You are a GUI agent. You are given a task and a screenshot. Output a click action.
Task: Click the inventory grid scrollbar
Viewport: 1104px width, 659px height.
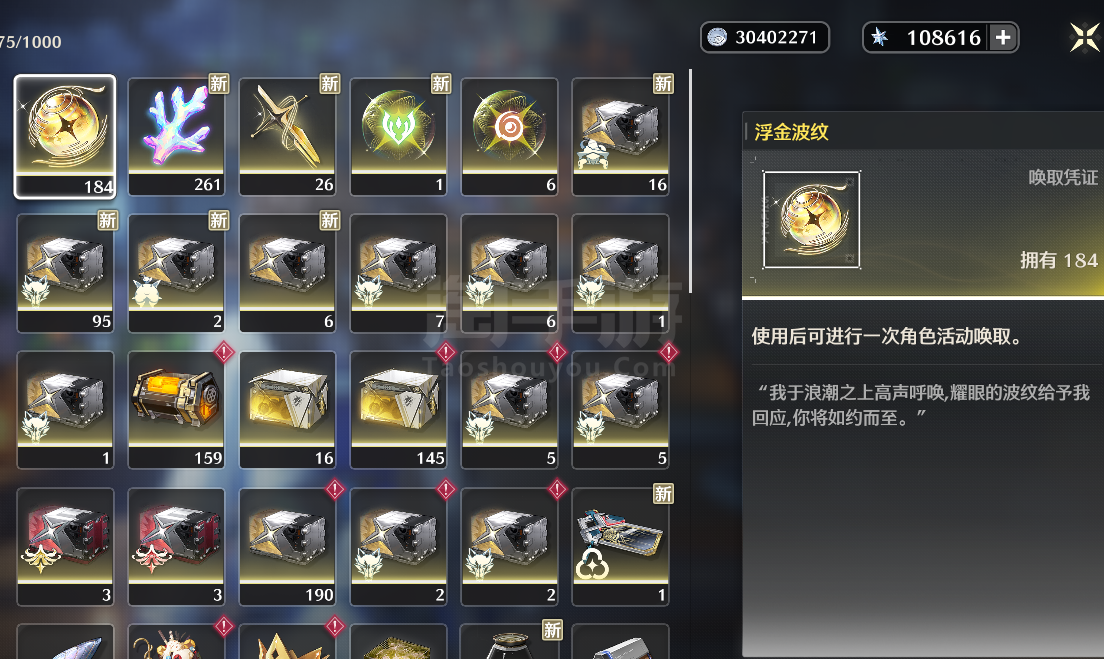pos(690,180)
